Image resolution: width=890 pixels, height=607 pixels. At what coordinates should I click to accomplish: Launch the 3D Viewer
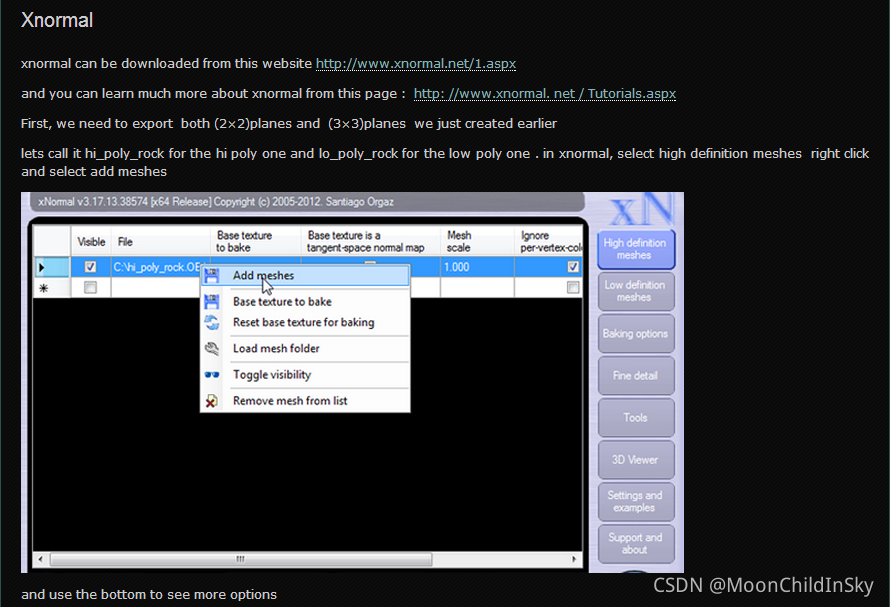636,459
